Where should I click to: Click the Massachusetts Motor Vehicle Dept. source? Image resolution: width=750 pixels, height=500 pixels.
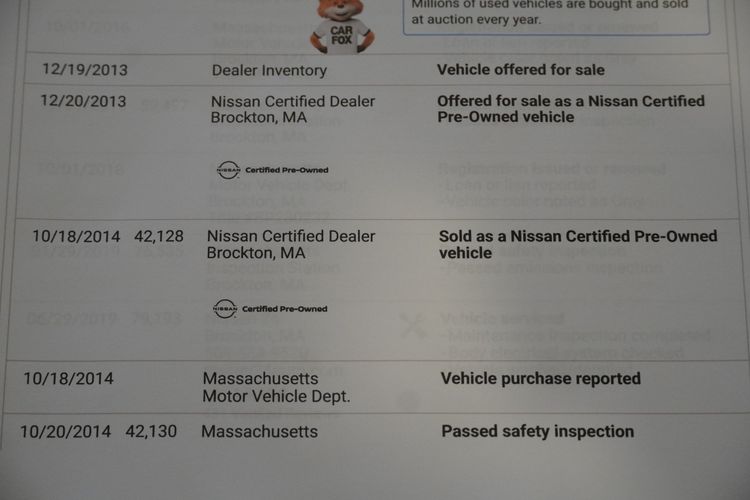click(x=276, y=387)
